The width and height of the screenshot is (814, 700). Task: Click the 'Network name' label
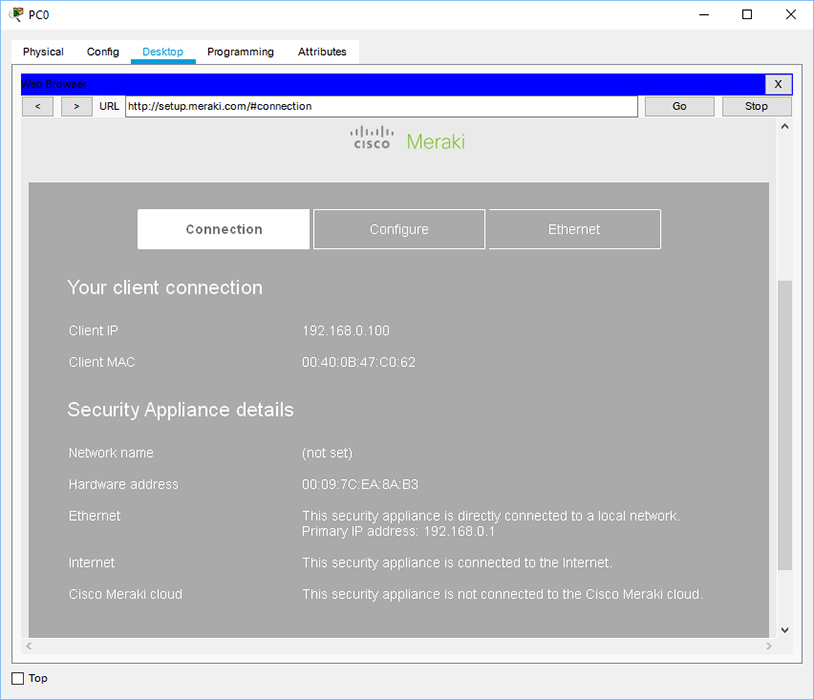pos(111,453)
